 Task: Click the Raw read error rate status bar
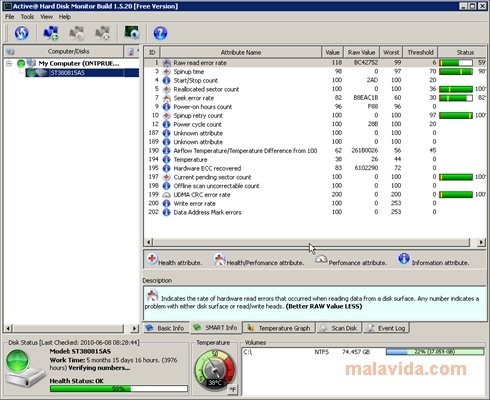(456, 63)
